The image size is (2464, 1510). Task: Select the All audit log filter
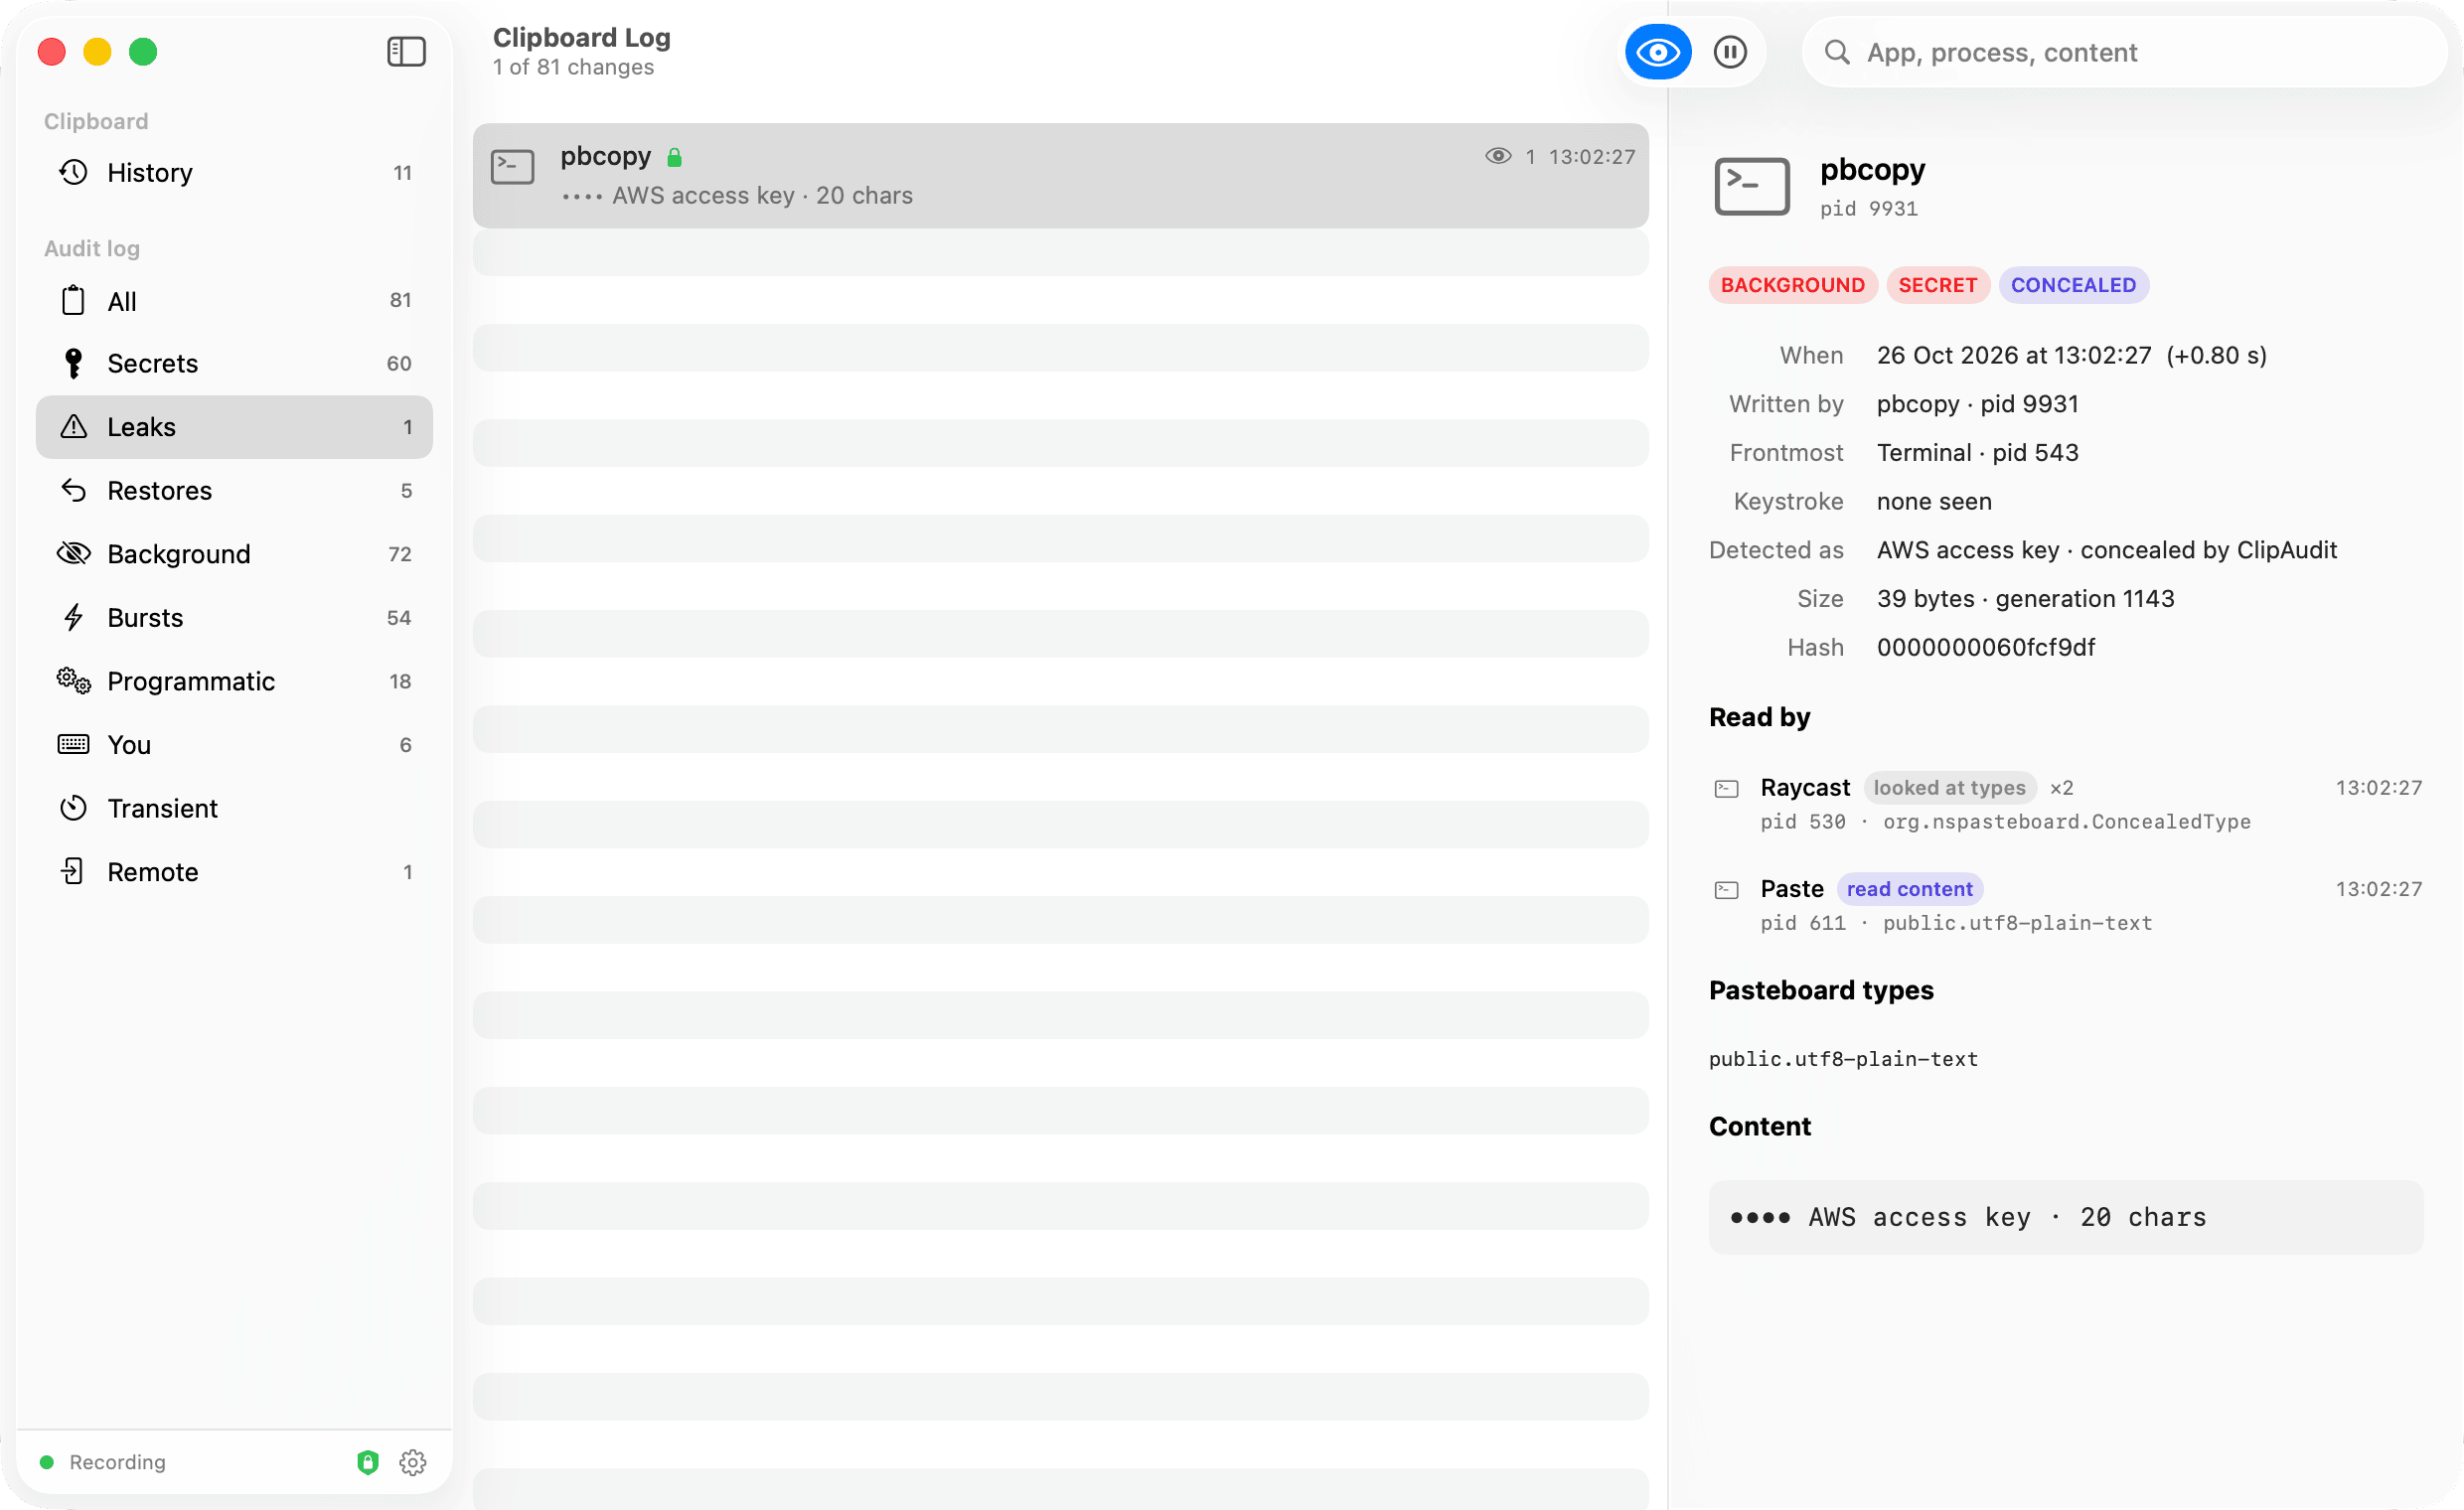(234, 301)
